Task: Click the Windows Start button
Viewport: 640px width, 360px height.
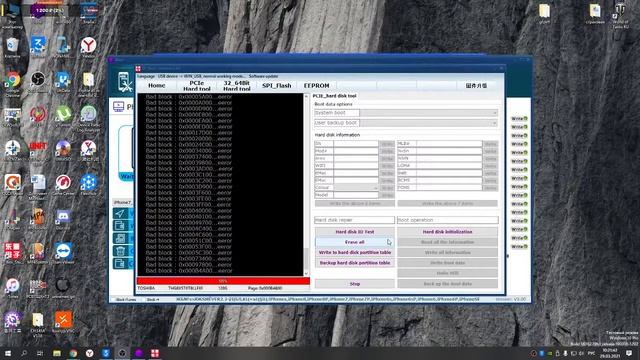Action: point(7,353)
